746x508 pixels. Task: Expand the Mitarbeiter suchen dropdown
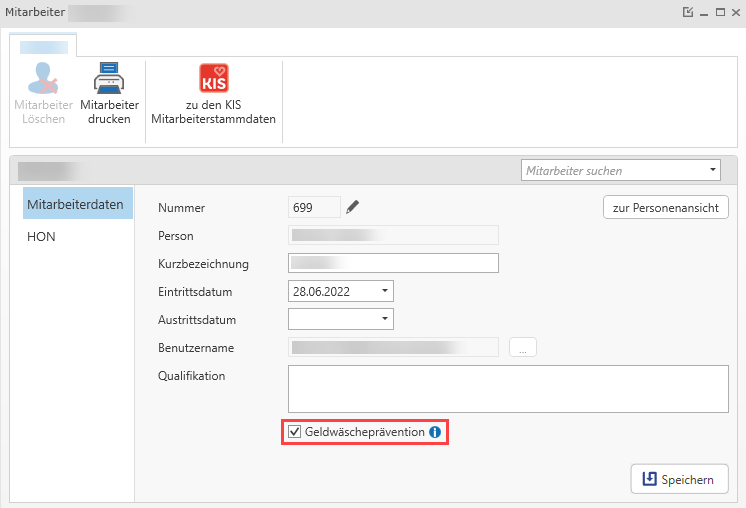pyautogui.click(x=713, y=170)
